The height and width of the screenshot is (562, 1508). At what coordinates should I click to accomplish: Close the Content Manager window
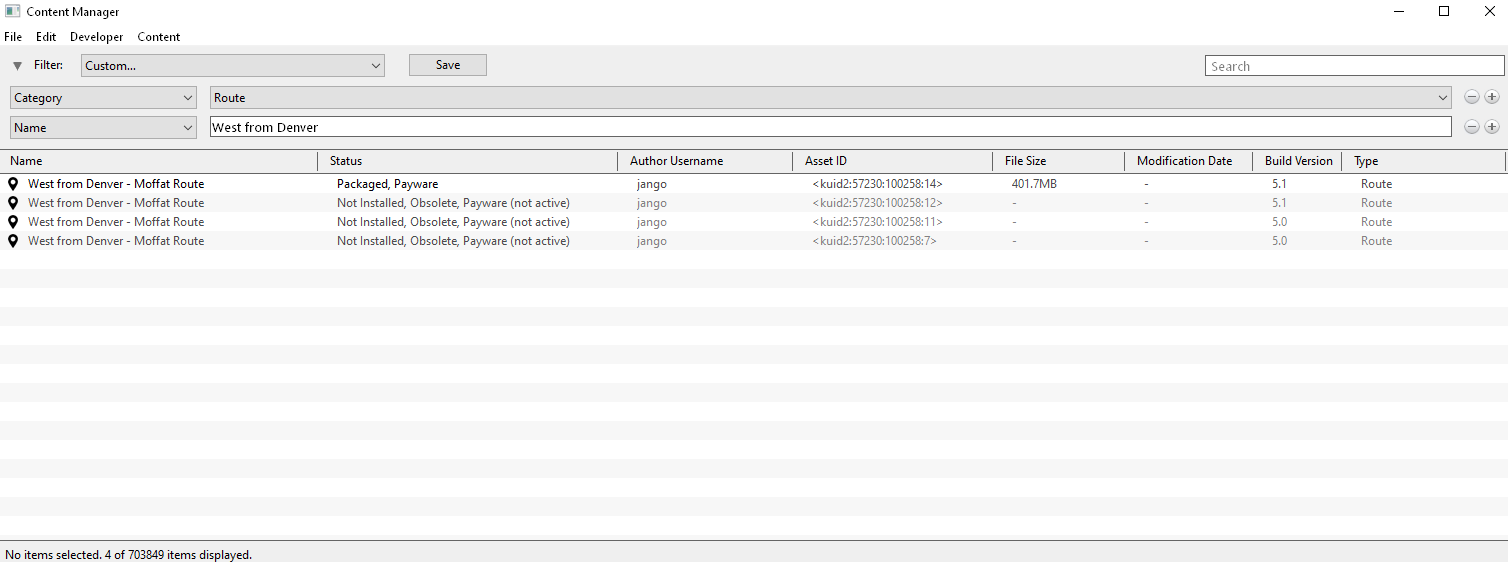click(x=1488, y=12)
